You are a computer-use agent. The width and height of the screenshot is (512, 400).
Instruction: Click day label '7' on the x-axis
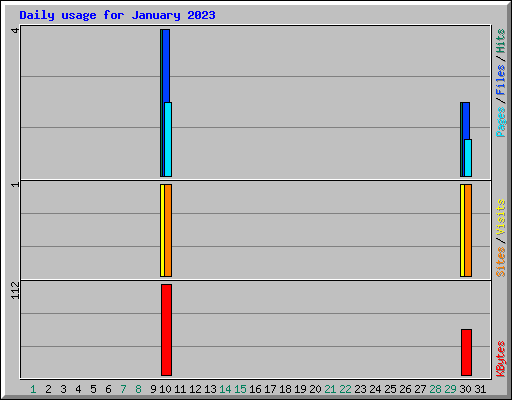pyautogui.click(x=123, y=389)
